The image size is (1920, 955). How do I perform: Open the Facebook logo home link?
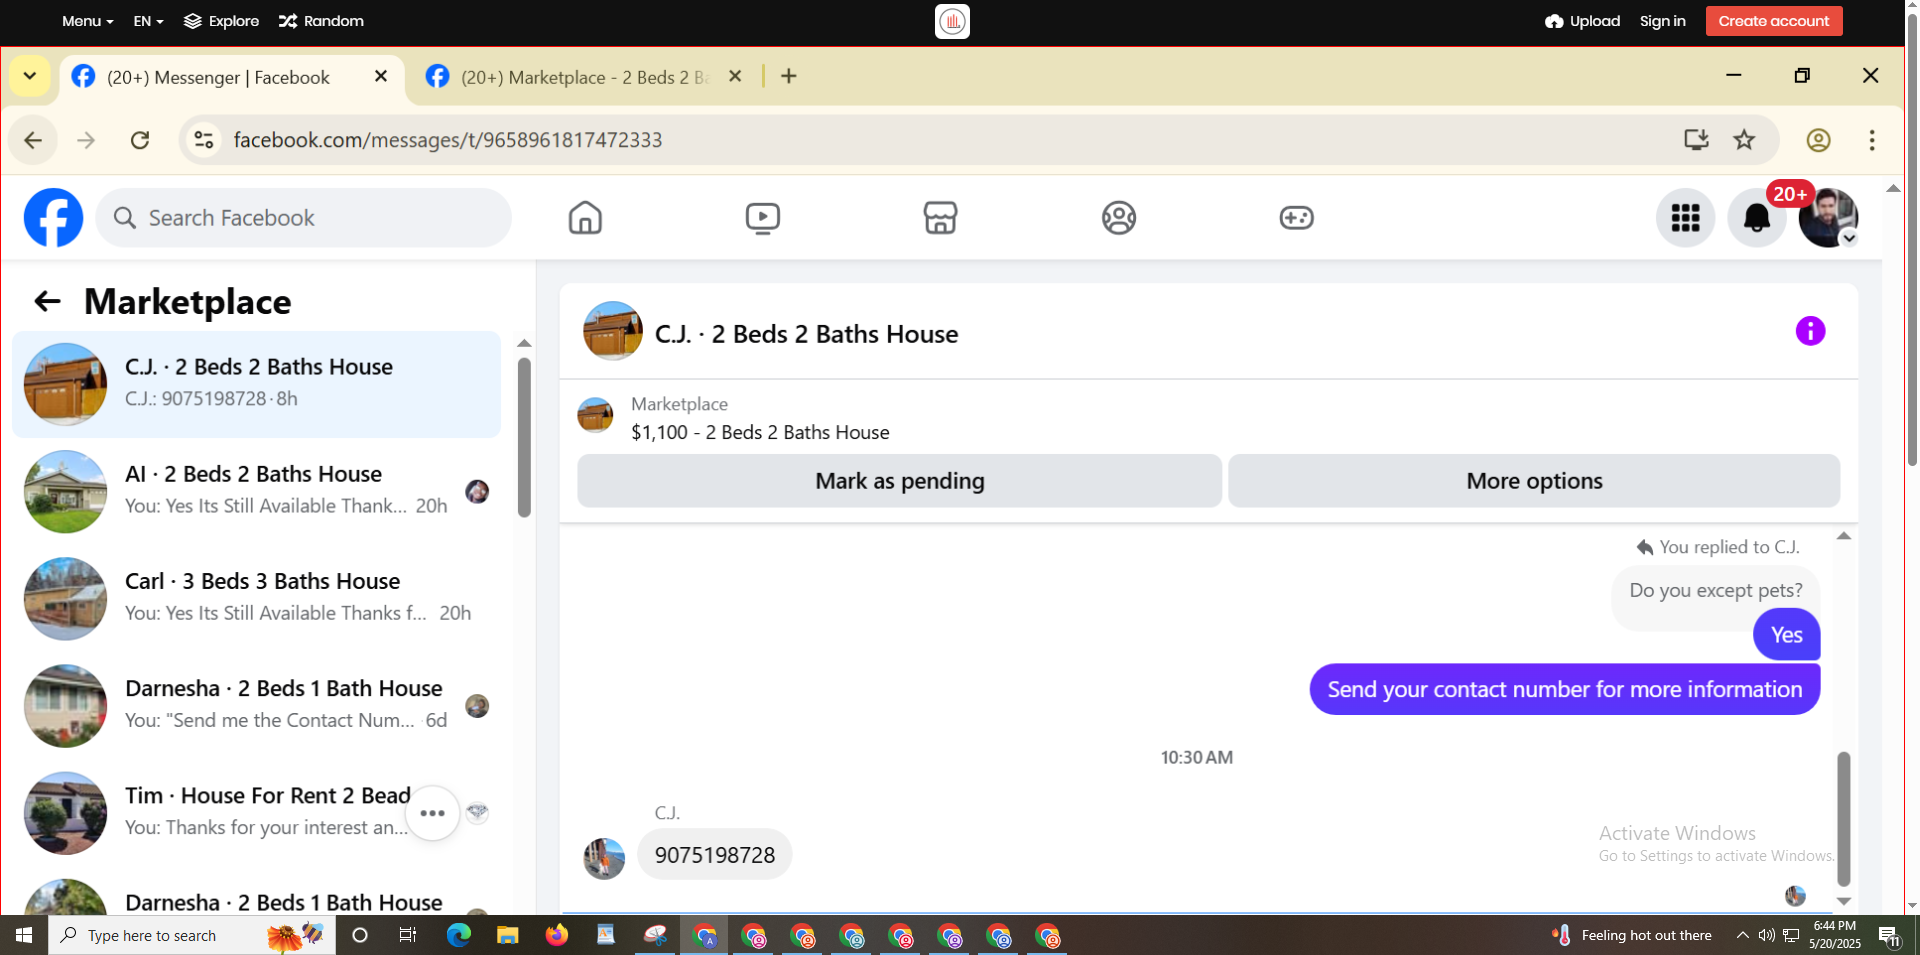(x=53, y=217)
